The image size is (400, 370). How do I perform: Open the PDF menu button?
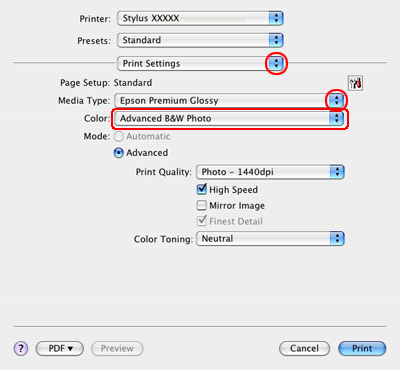click(x=60, y=349)
